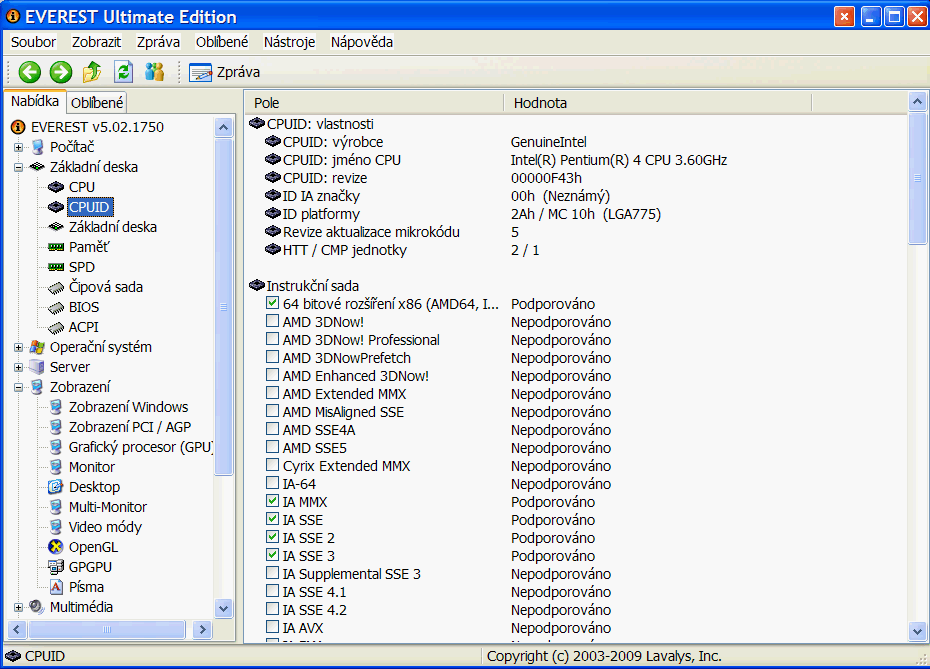Click the Up level arrow icon

(92, 72)
